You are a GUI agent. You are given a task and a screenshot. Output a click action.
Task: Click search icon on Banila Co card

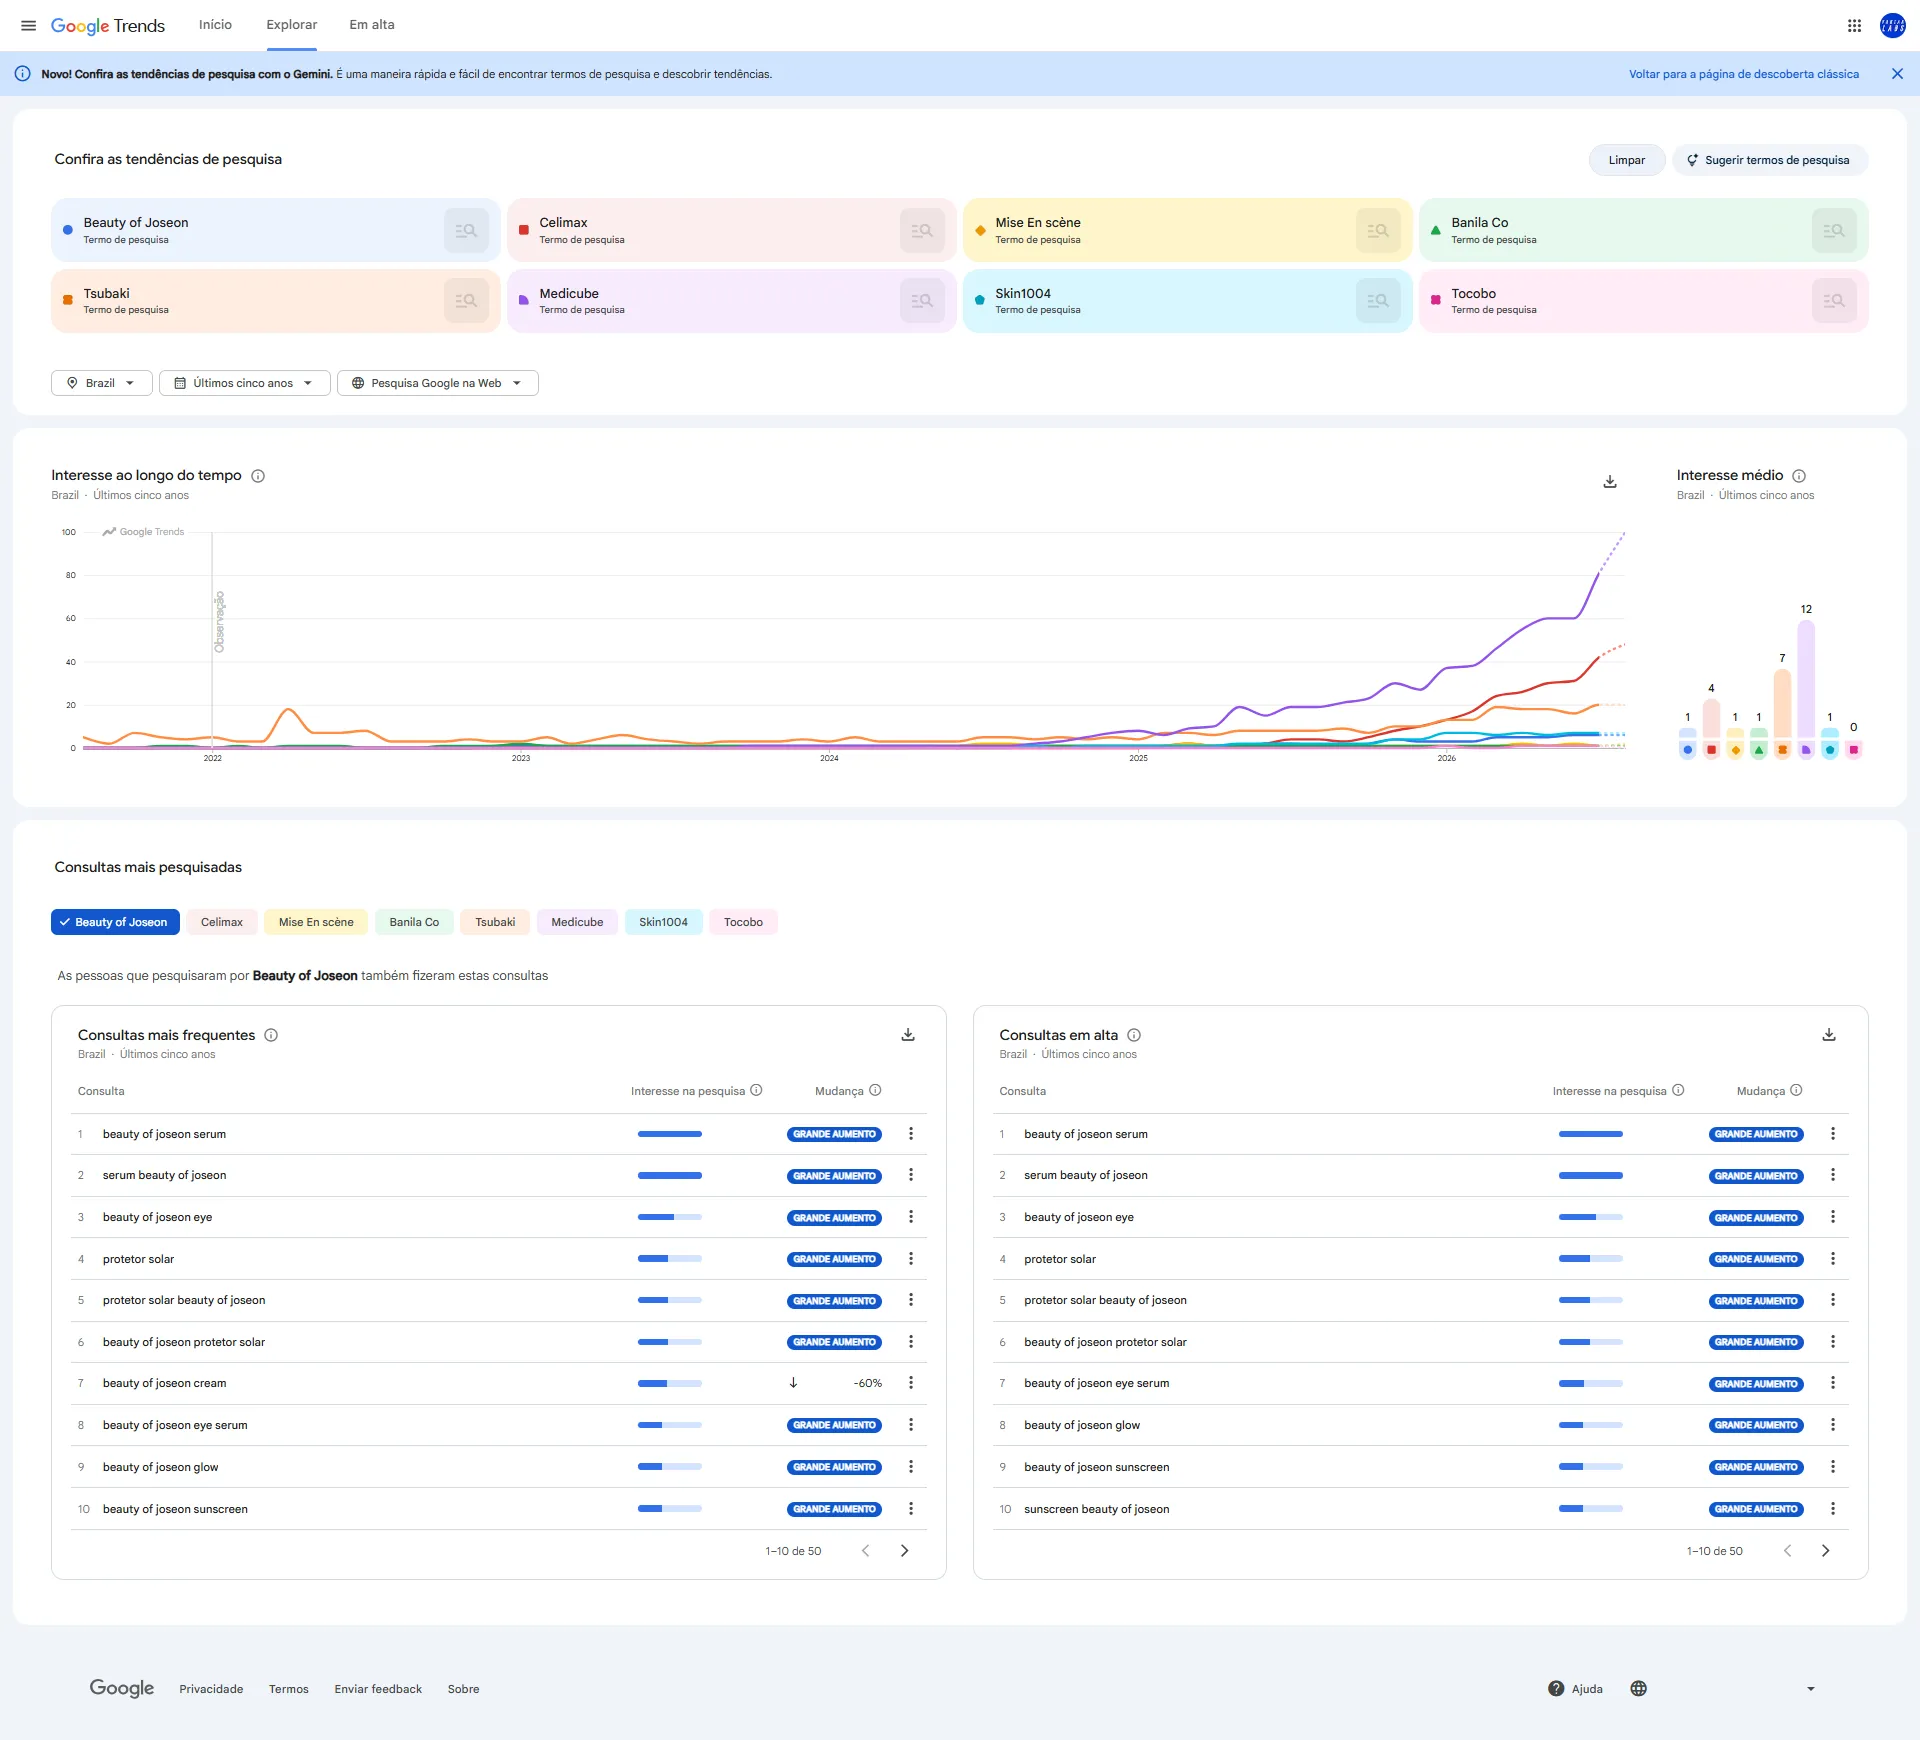pyautogui.click(x=1834, y=230)
